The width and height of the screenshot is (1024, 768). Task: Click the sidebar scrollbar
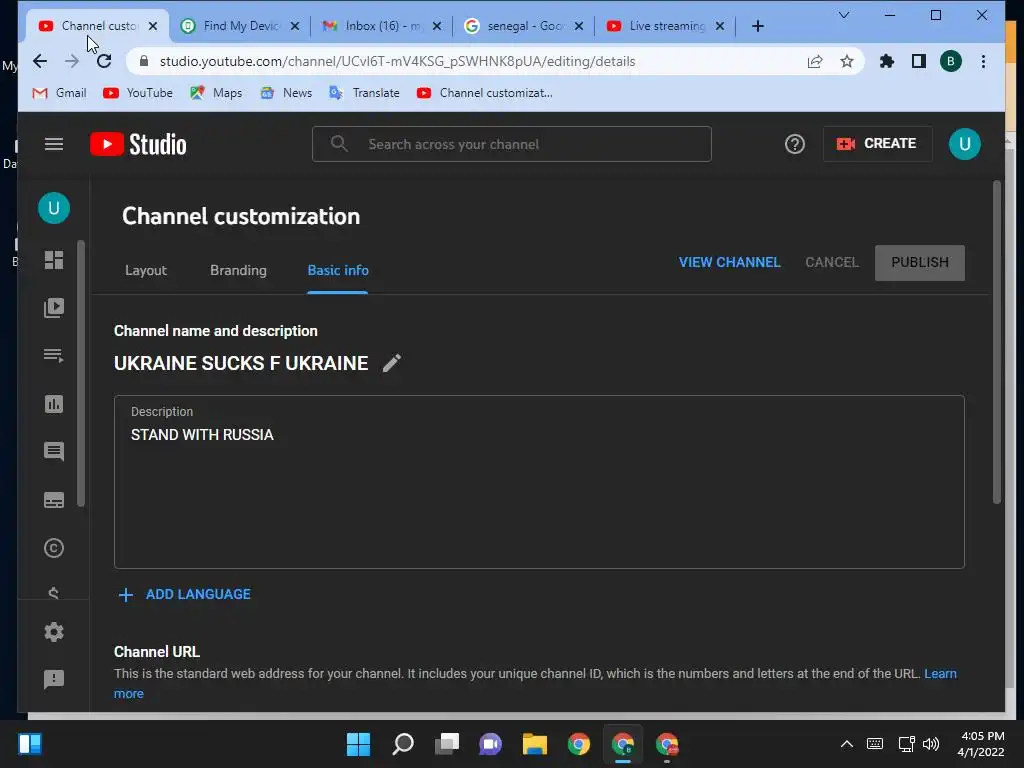coord(81,374)
